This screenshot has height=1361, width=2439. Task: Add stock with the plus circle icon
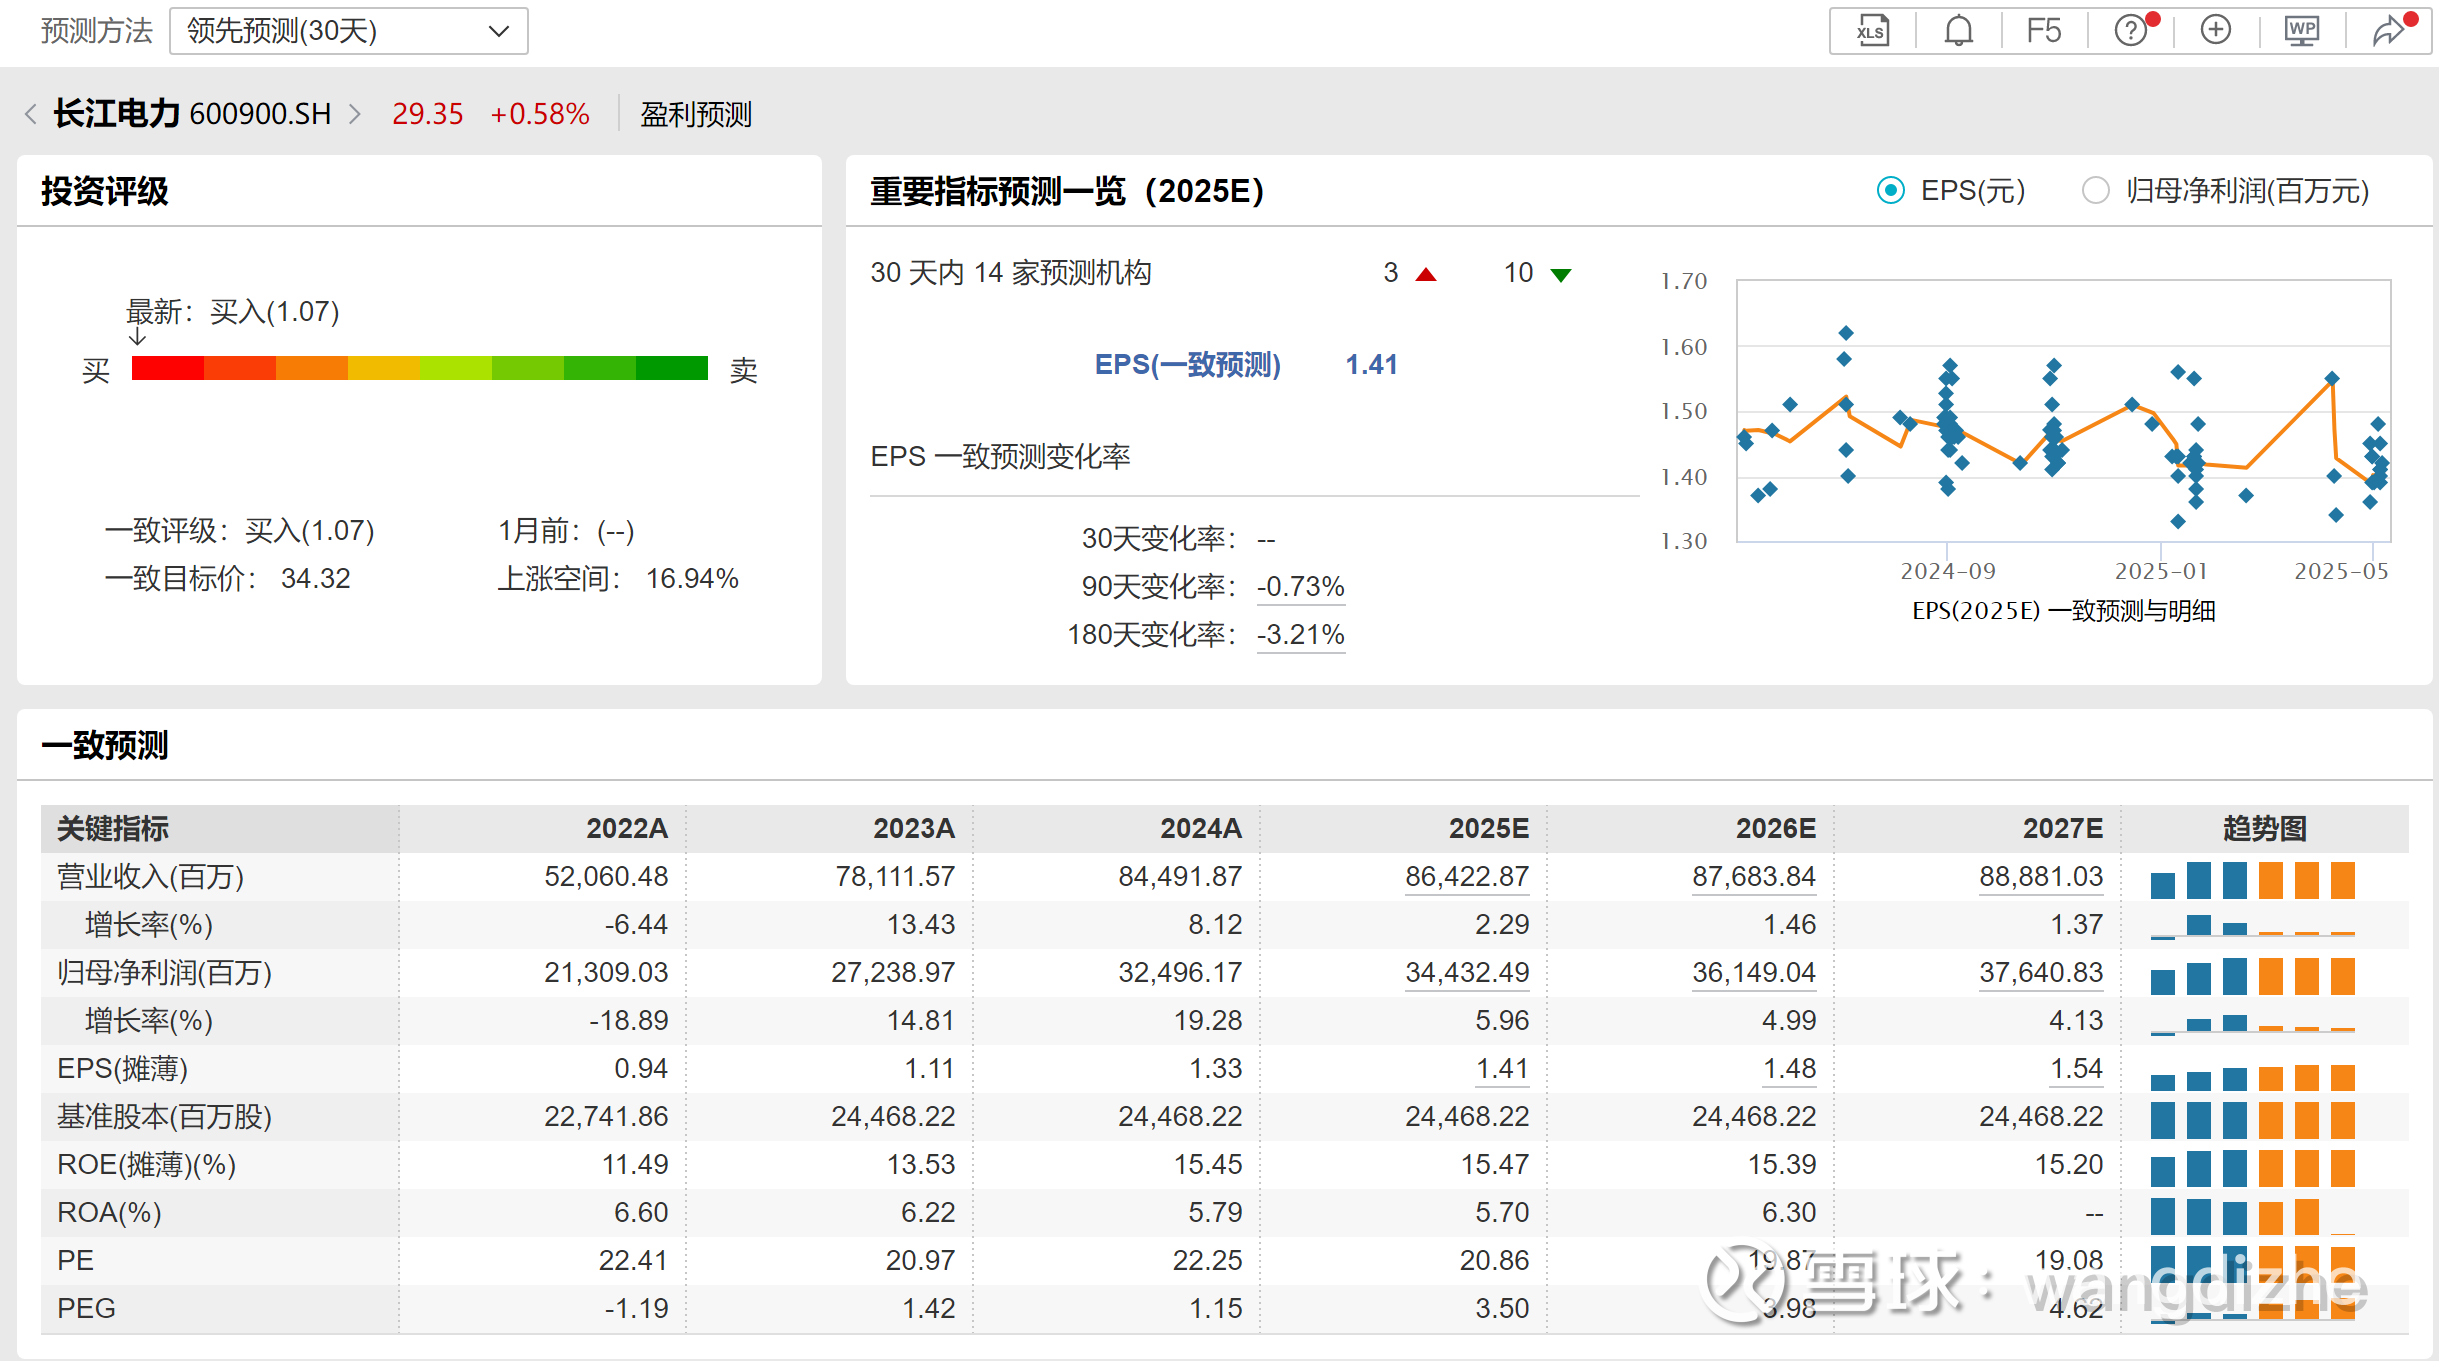pyautogui.click(x=2216, y=30)
